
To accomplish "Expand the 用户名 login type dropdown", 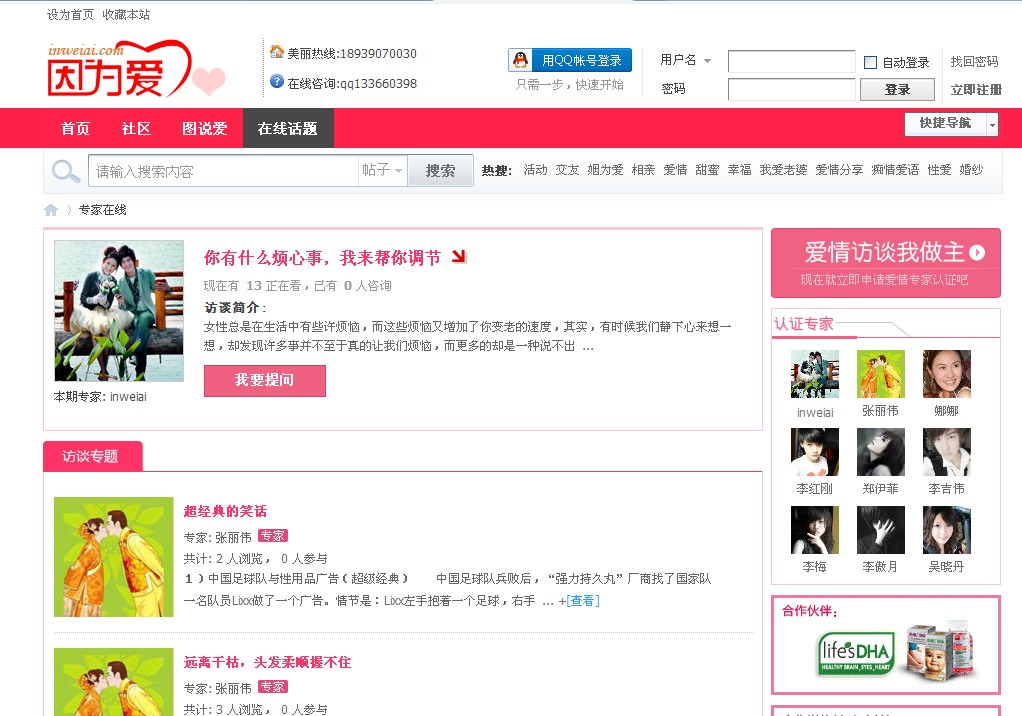I will point(707,61).
